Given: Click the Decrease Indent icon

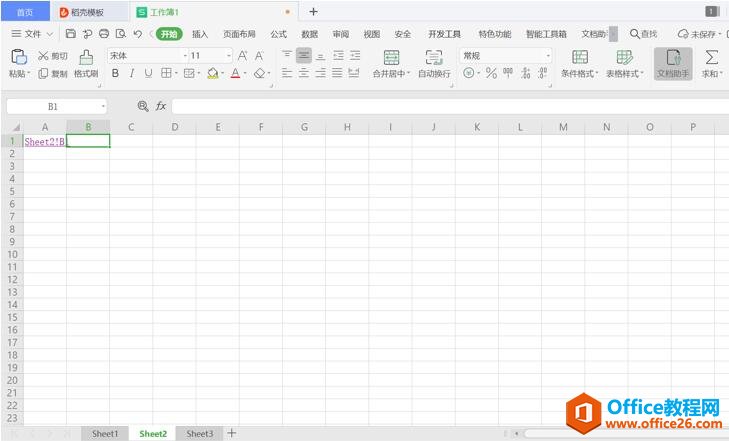Looking at the screenshot, I should [x=338, y=56].
